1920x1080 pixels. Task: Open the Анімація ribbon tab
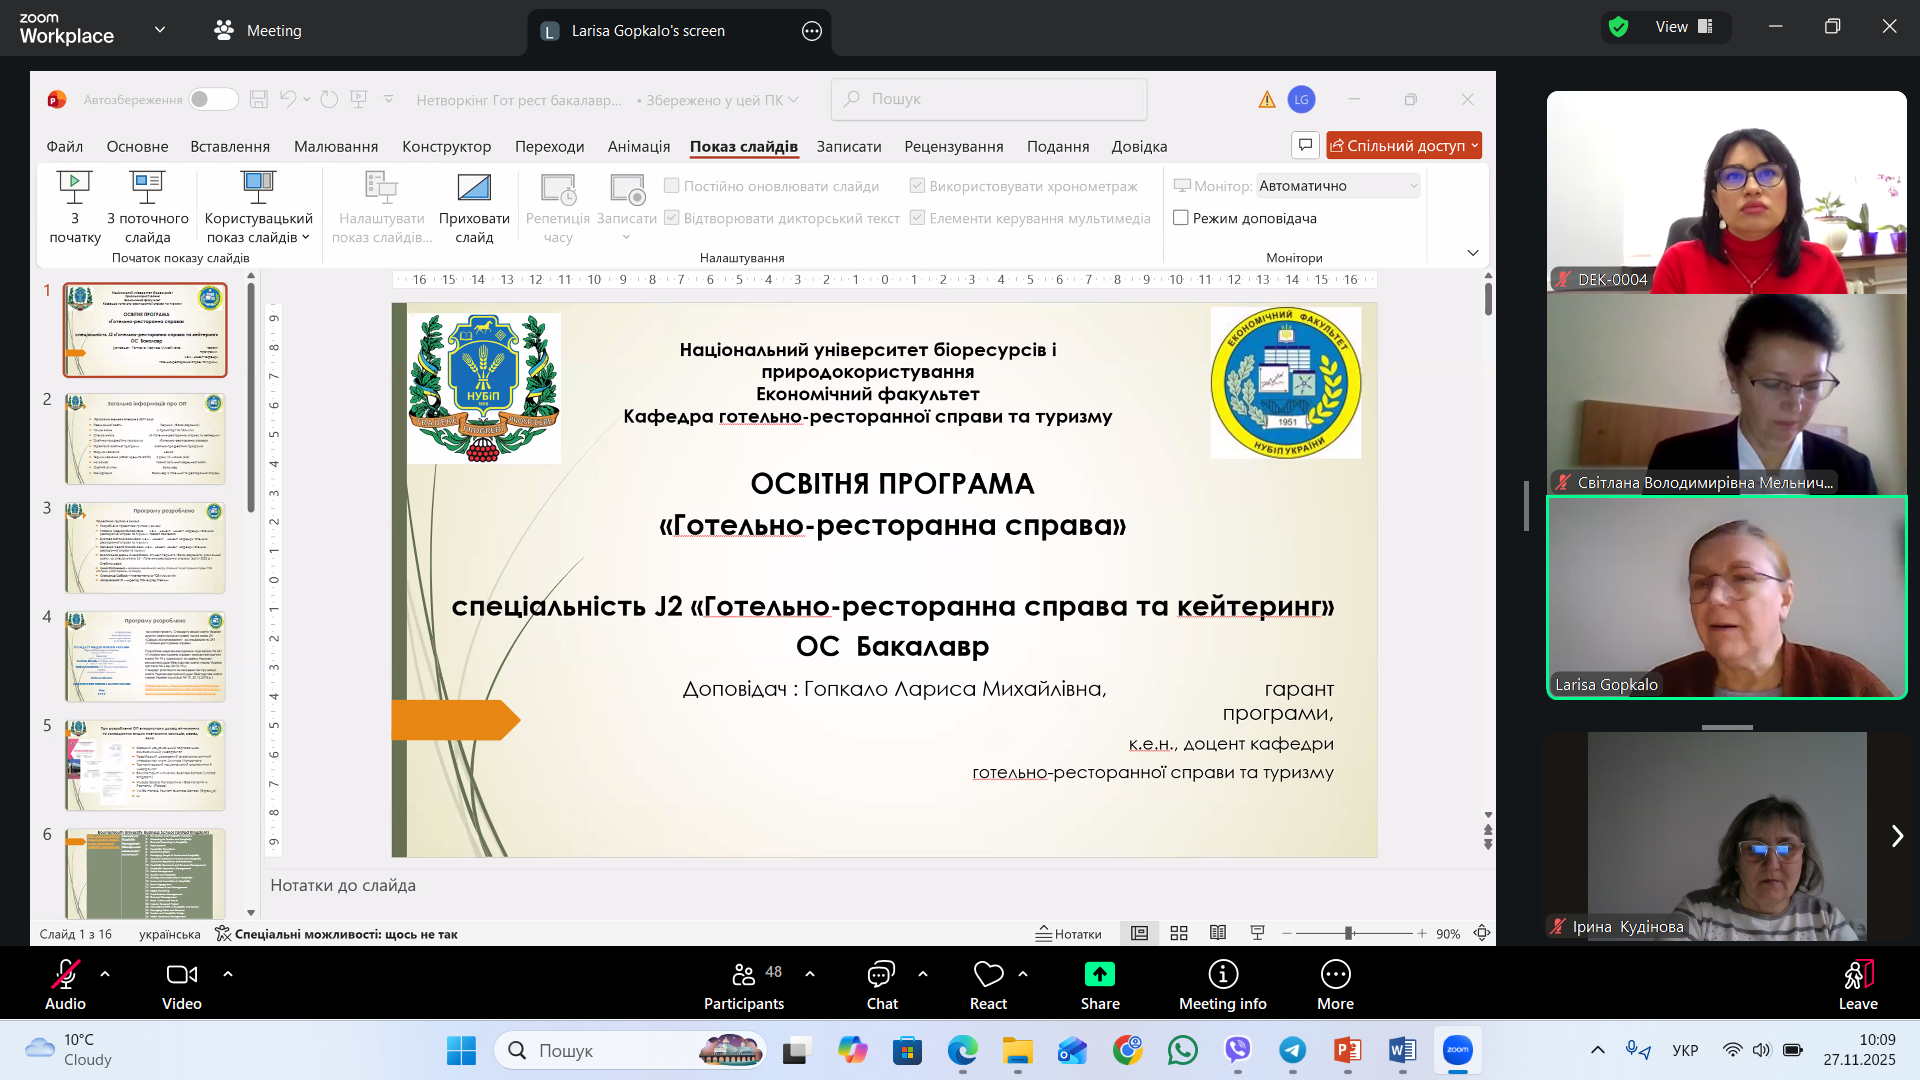click(x=638, y=146)
